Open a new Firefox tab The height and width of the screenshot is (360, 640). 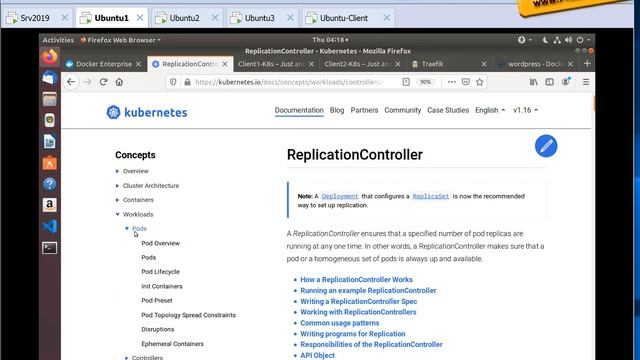click(x=587, y=64)
